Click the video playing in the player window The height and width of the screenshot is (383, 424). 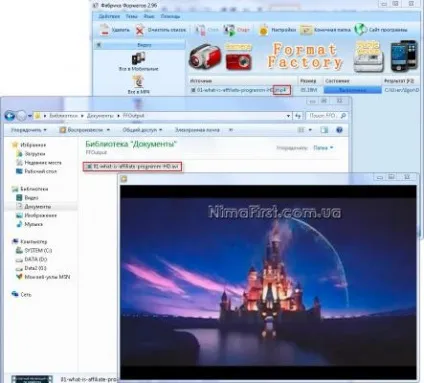click(268, 282)
